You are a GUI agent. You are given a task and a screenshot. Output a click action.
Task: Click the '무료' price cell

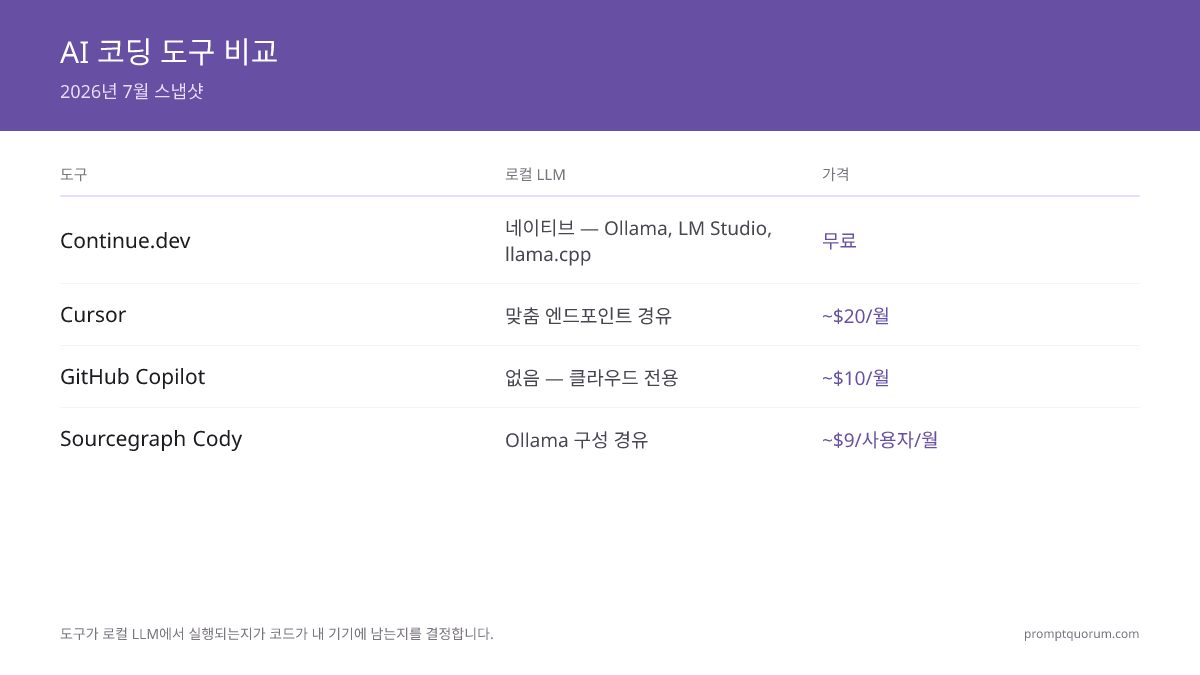coord(839,241)
